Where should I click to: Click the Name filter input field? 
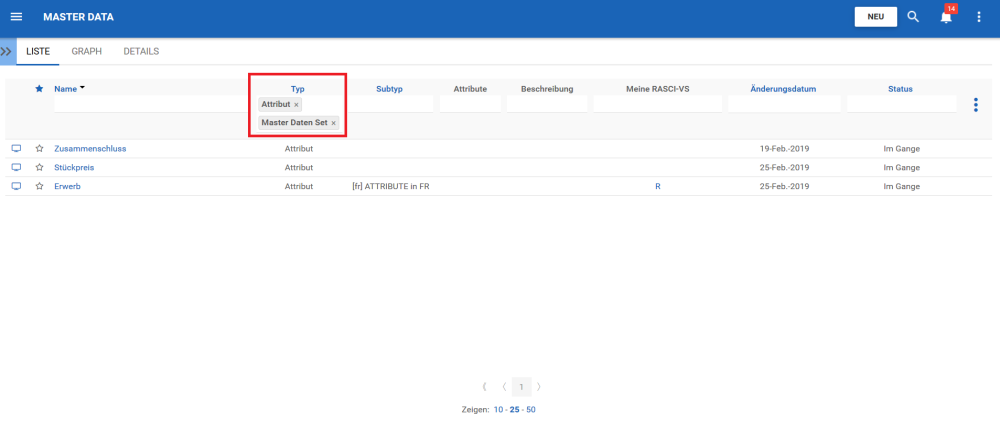(x=149, y=104)
